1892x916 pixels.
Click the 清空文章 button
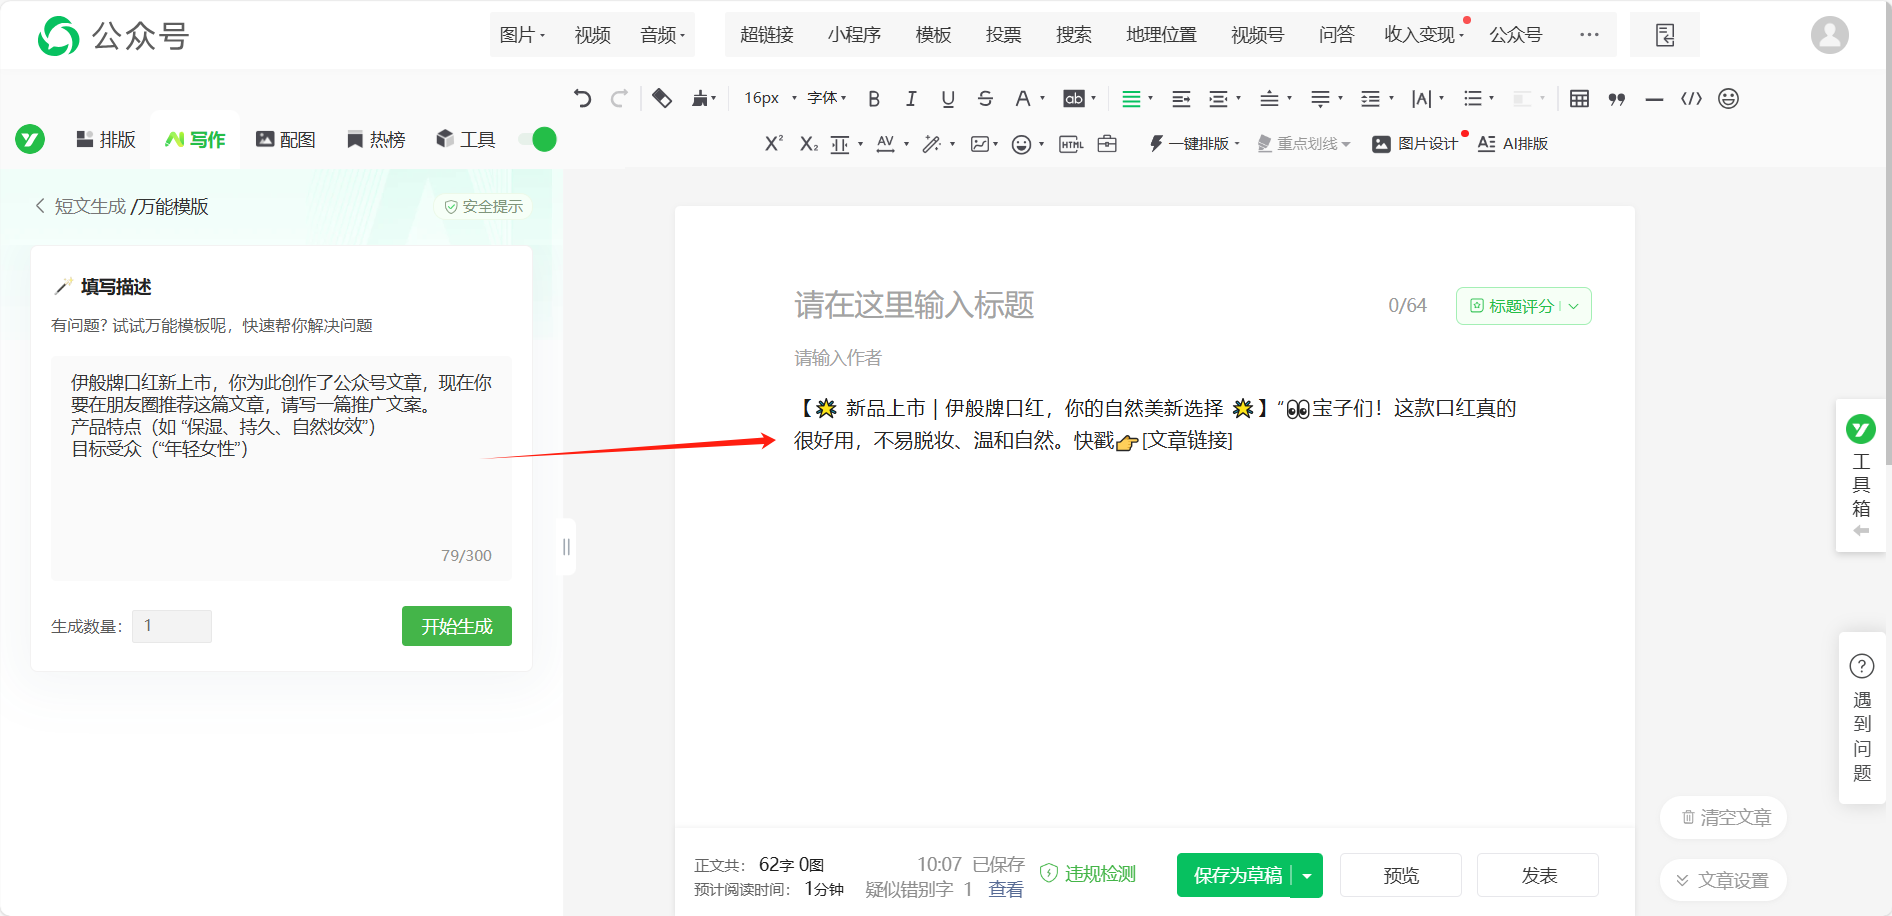pos(1724,818)
